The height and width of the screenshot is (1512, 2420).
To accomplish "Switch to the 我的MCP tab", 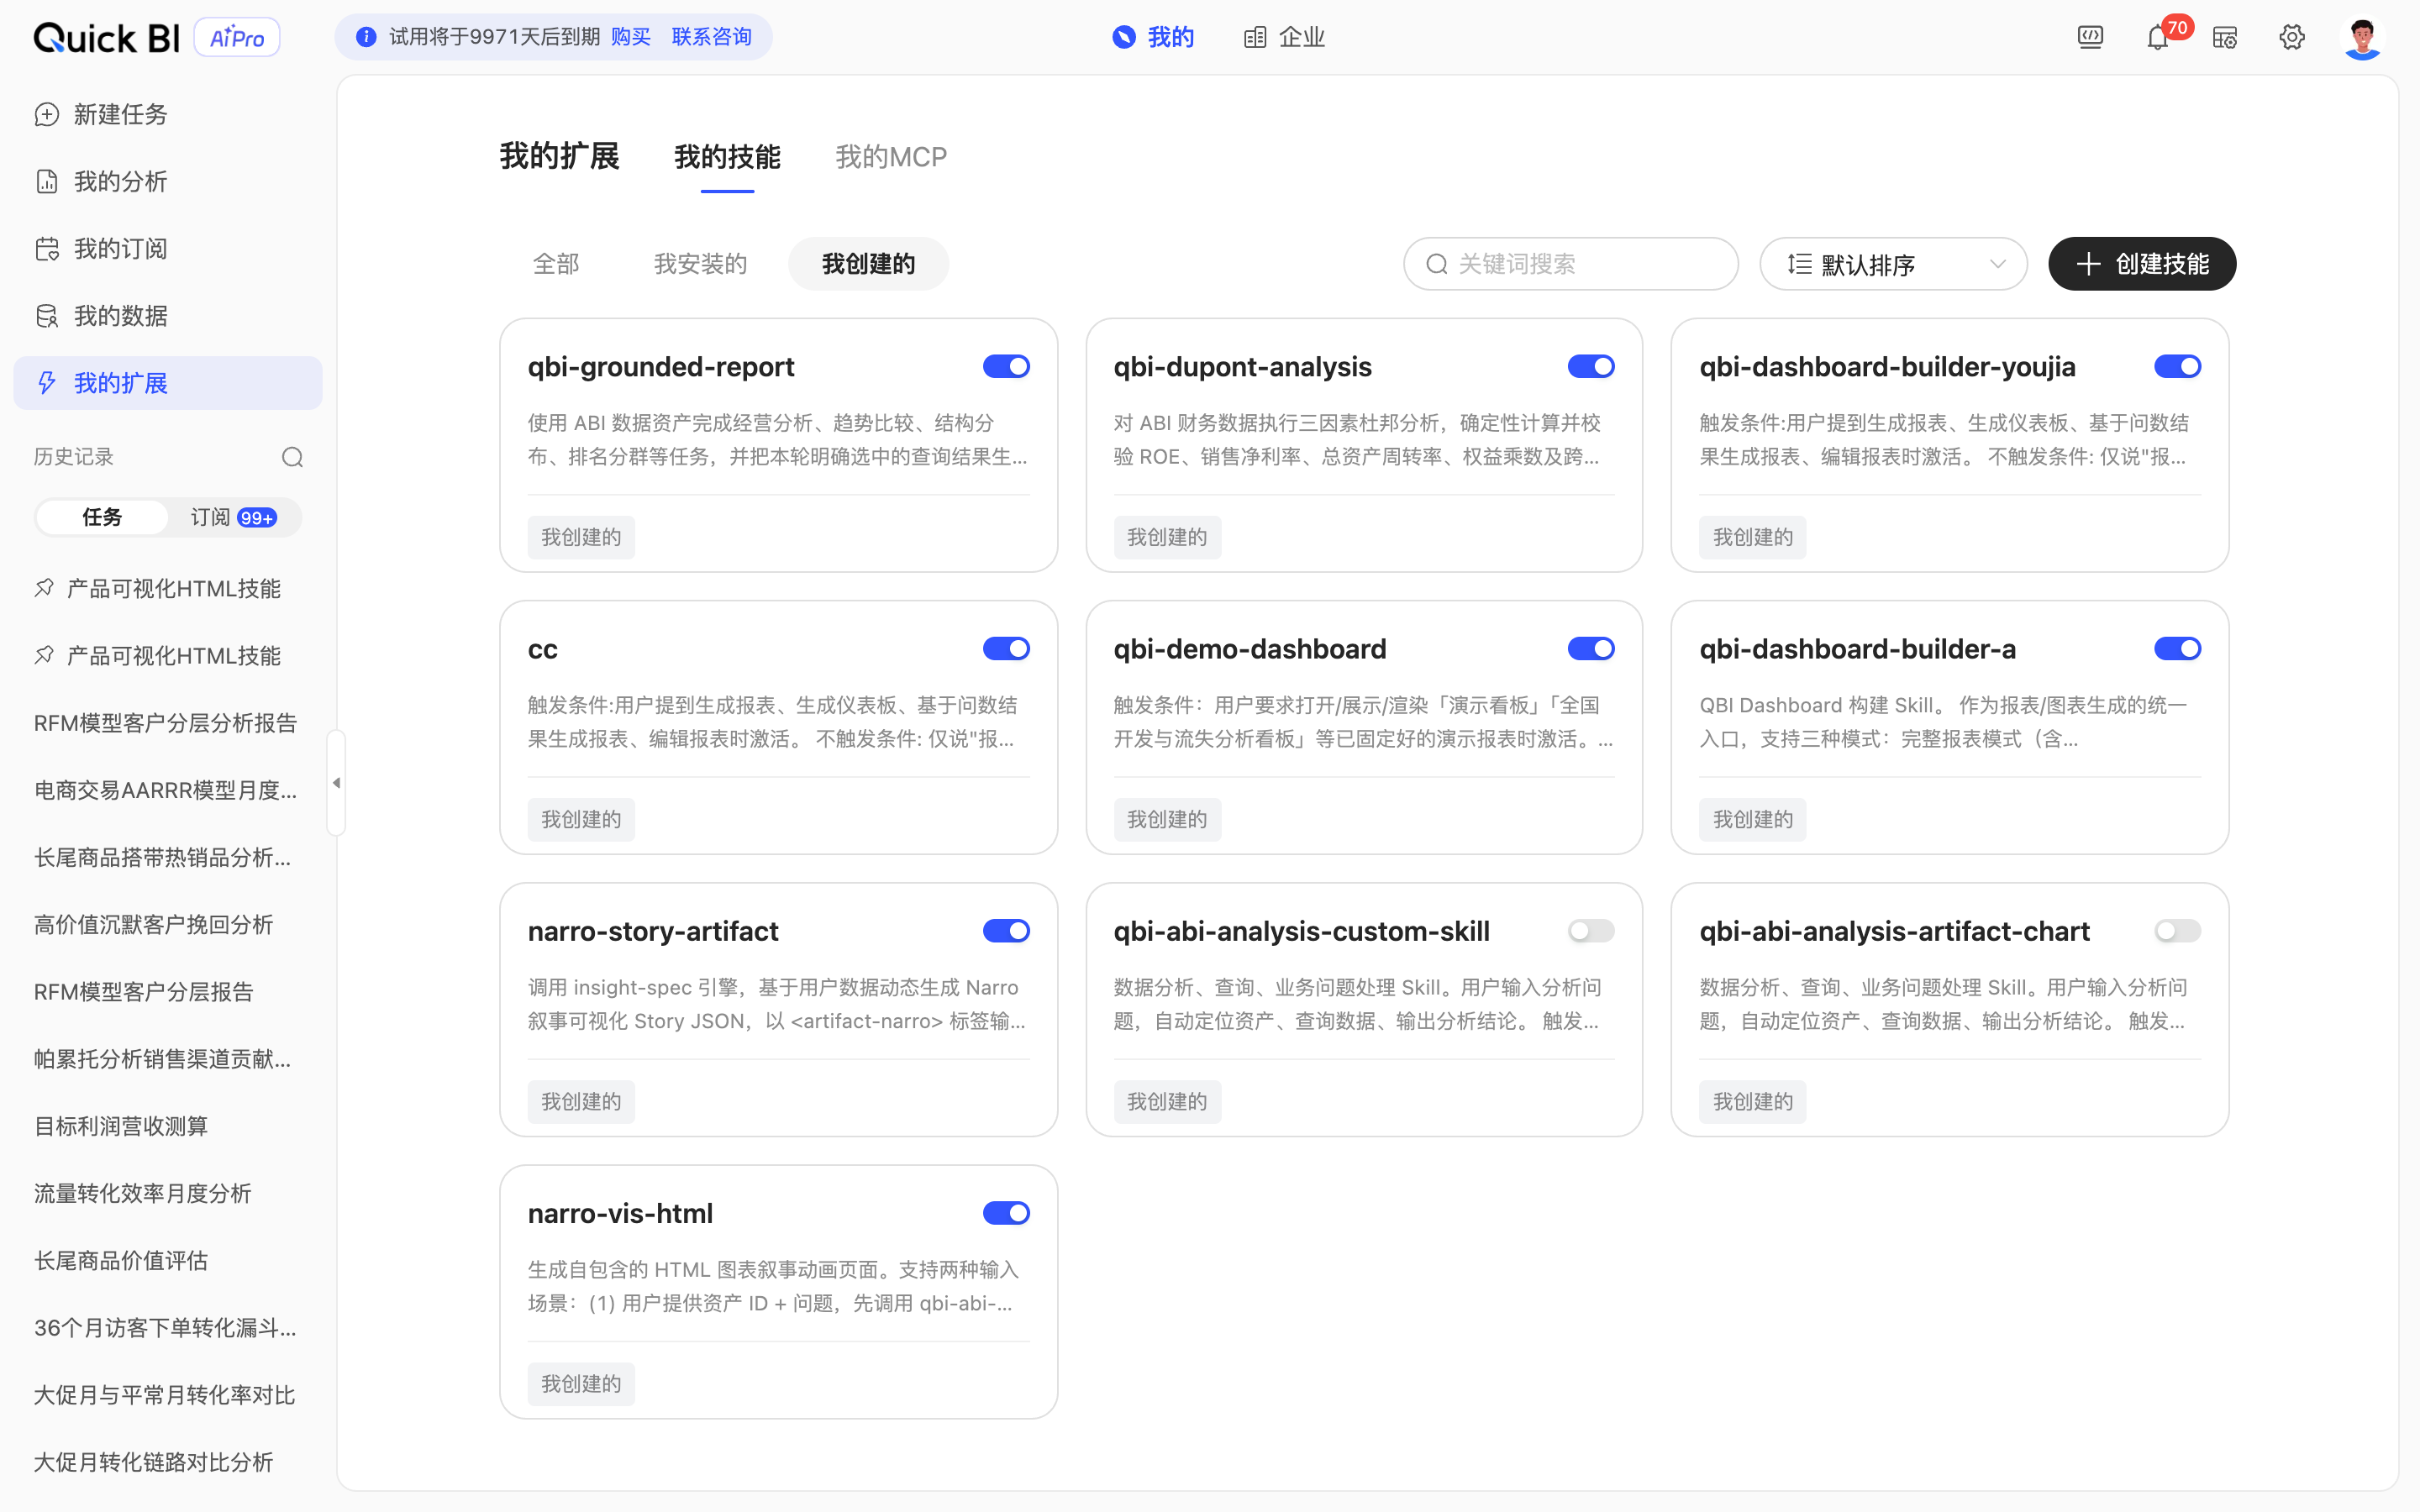I will pos(891,157).
